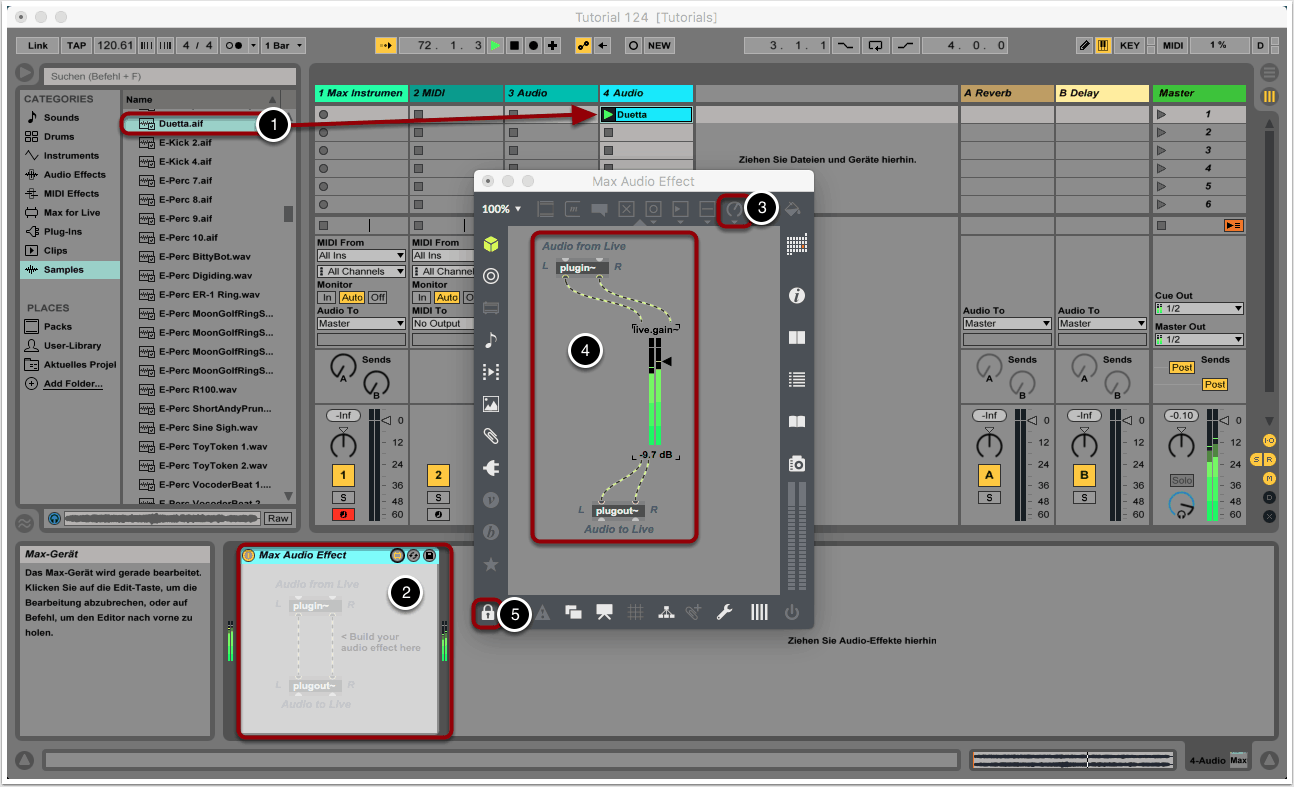Click the TAP tempo button
1294x787 pixels.
click(x=76, y=45)
